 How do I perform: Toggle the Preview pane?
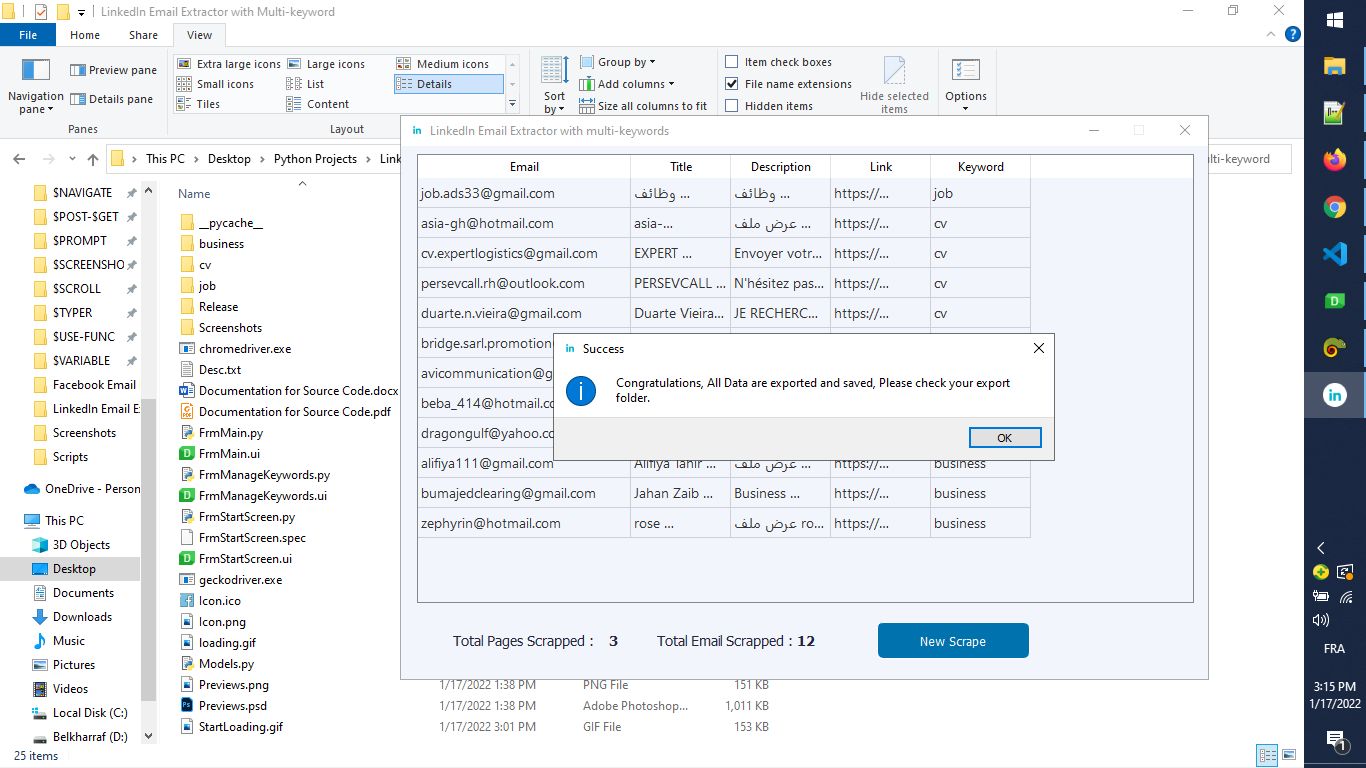click(x=114, y=70)
